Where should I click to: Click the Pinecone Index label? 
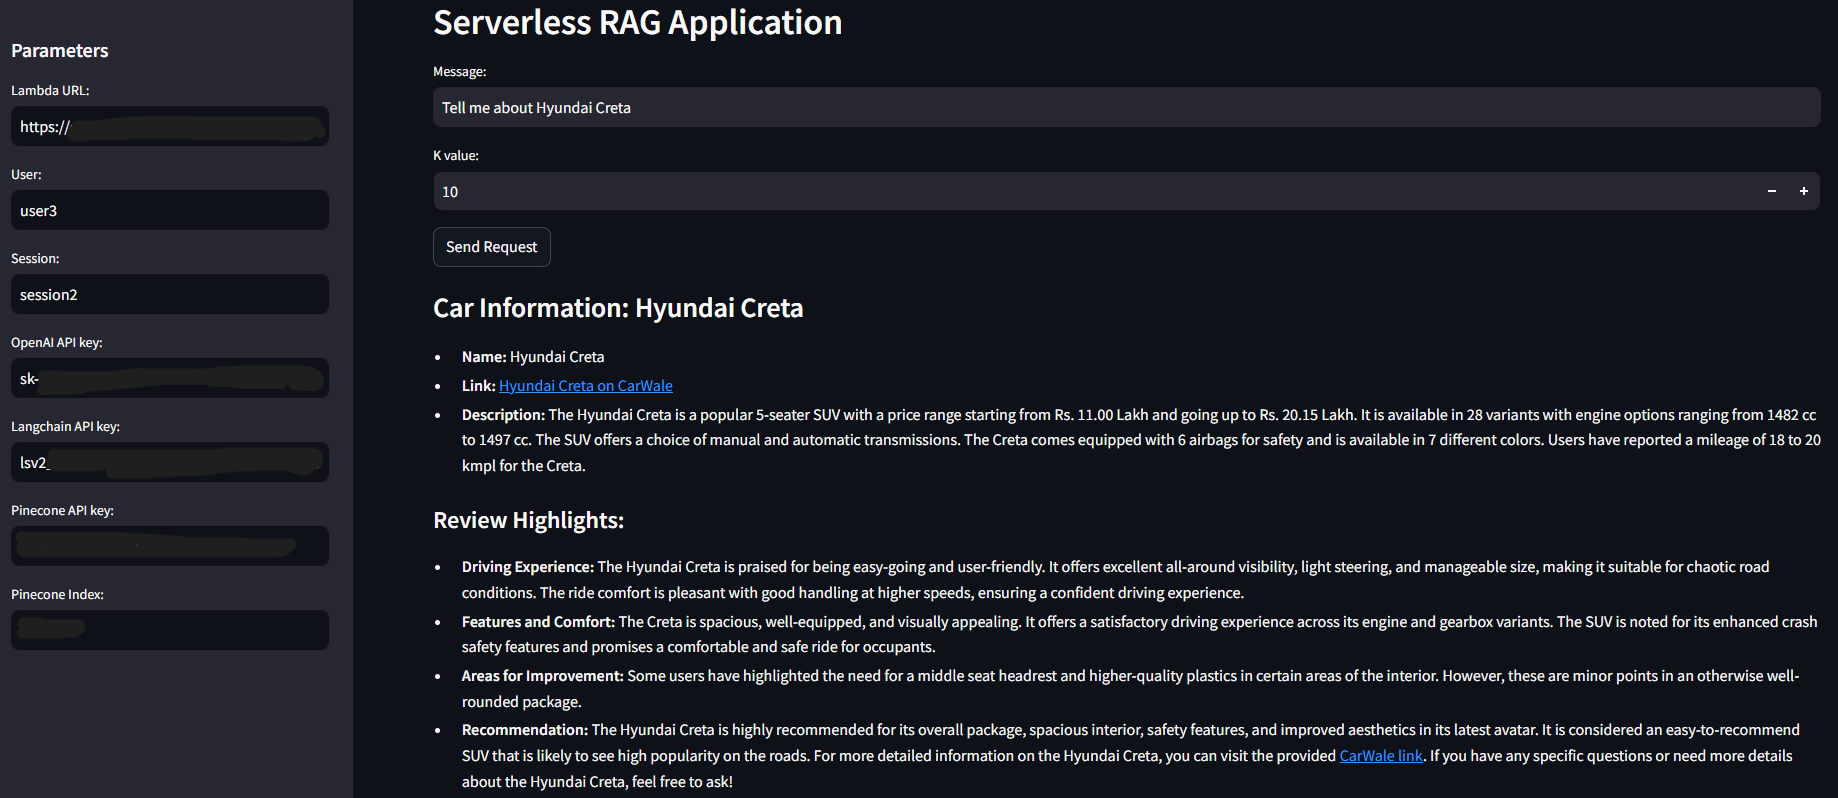click(57, 594)
